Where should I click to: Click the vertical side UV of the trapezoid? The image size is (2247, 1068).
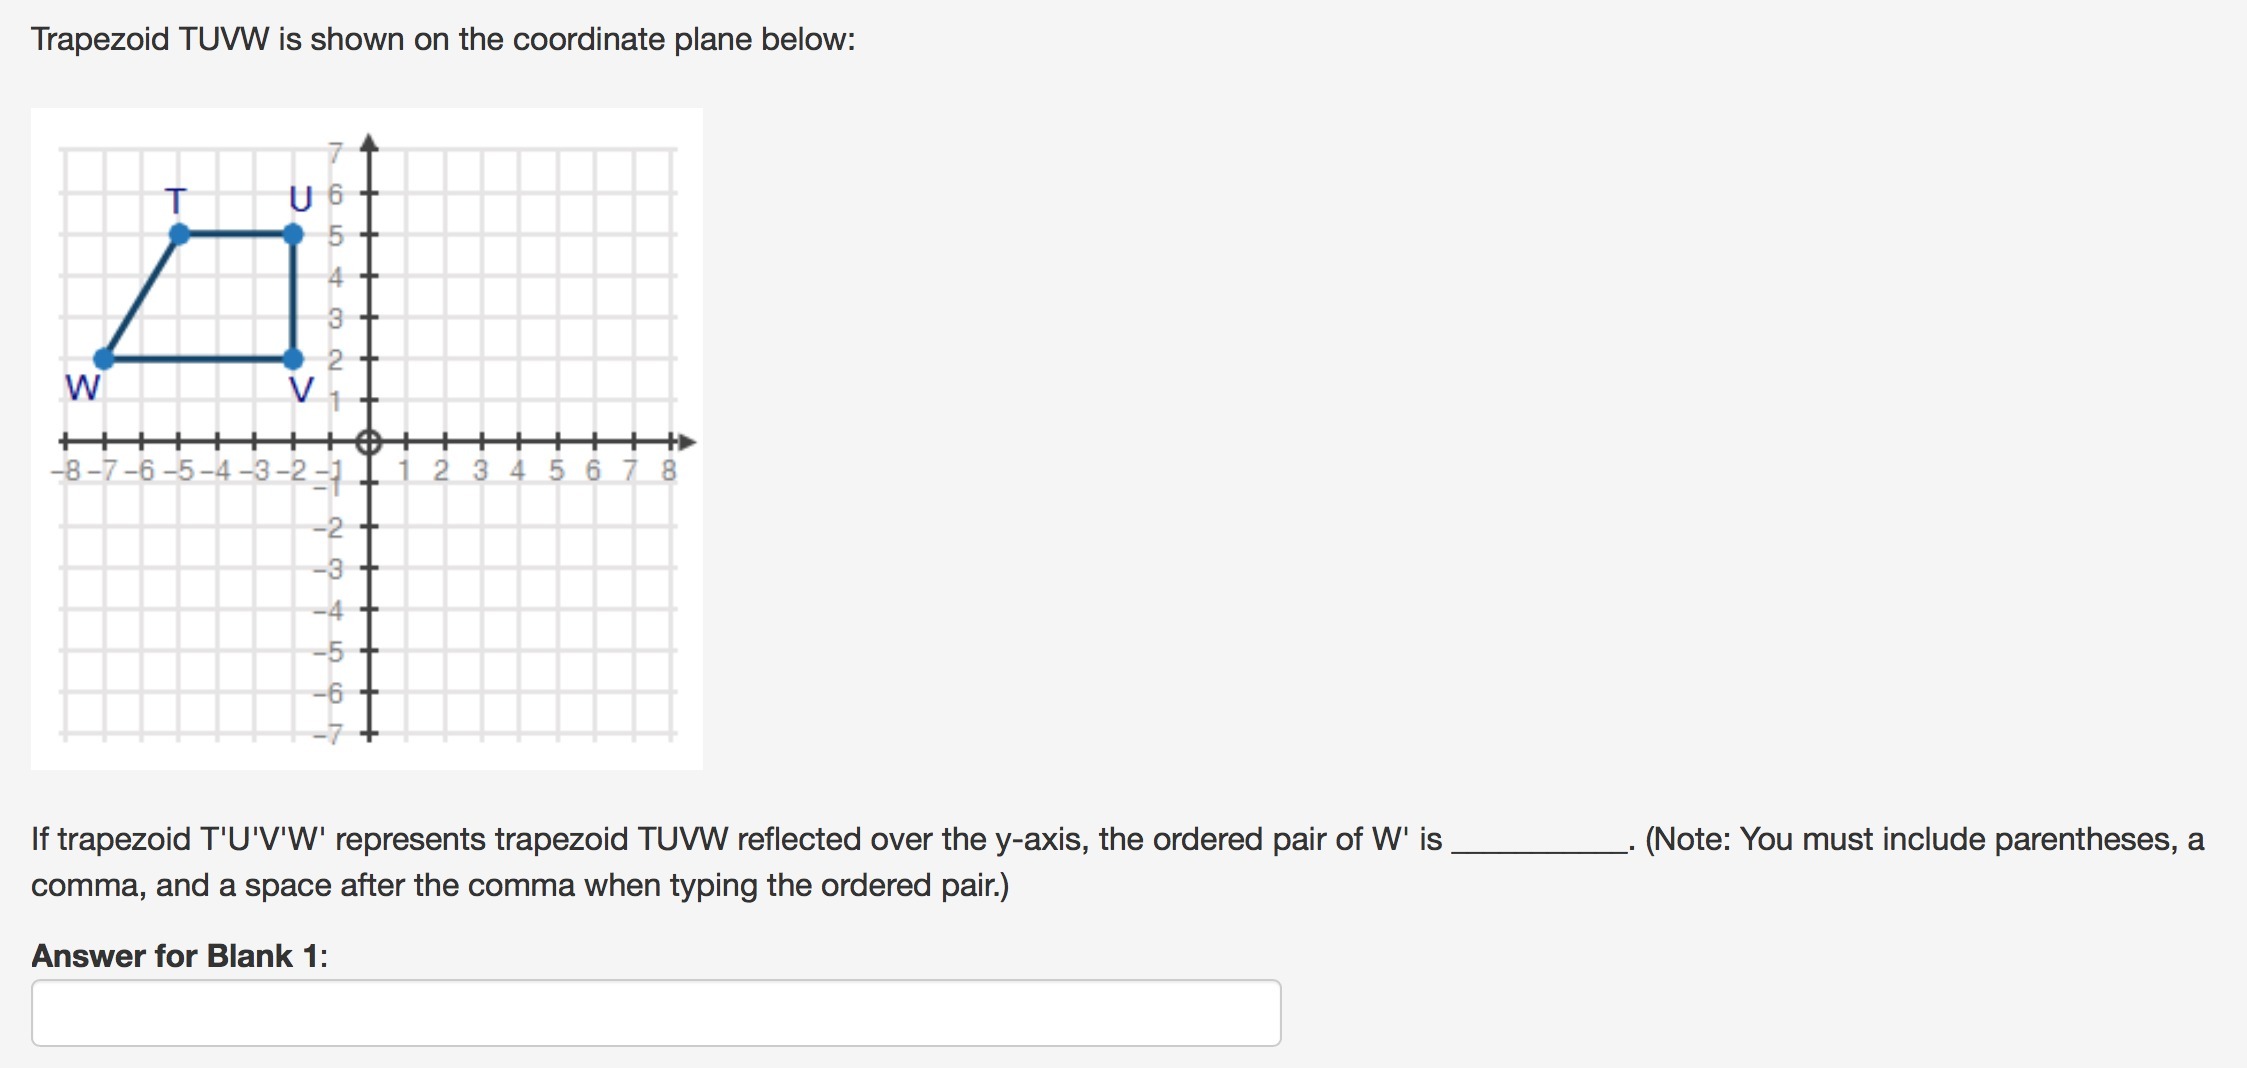(293, 296)
